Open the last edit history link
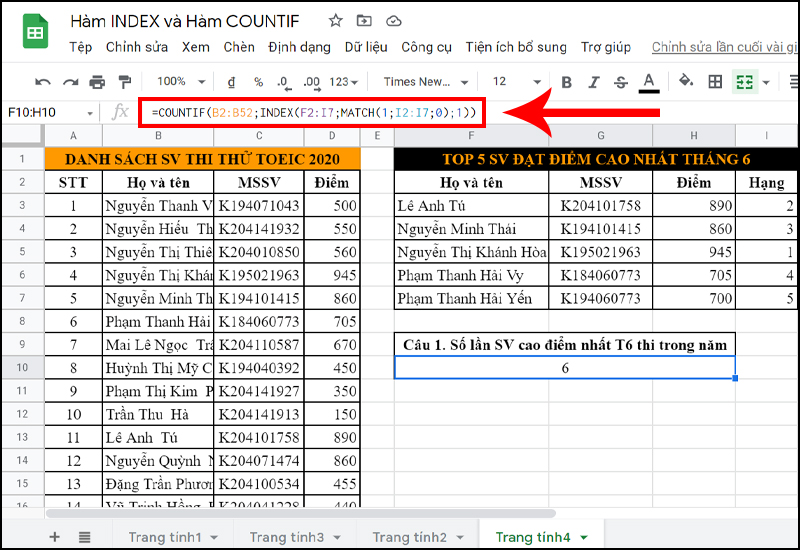800x550 pixels. [x=724, y=47]
